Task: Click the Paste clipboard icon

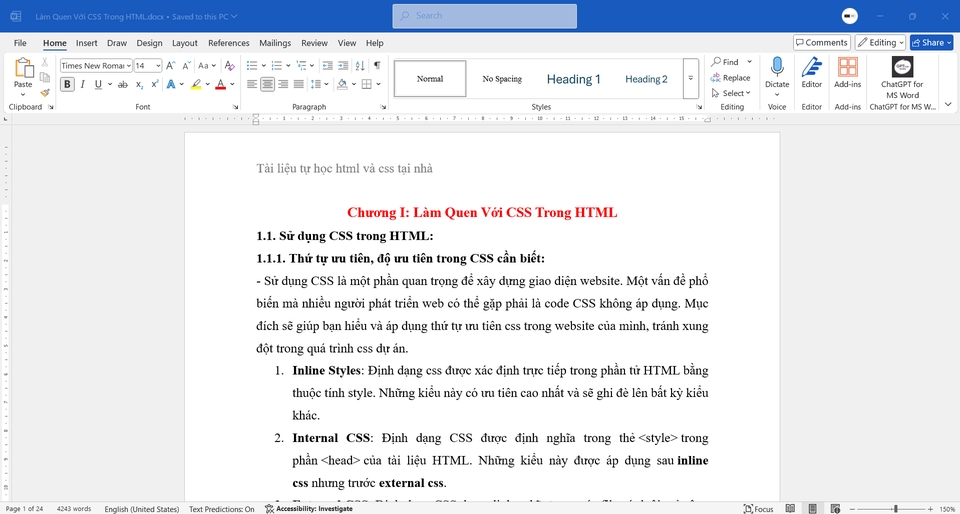Action: [x=23, y=69]
